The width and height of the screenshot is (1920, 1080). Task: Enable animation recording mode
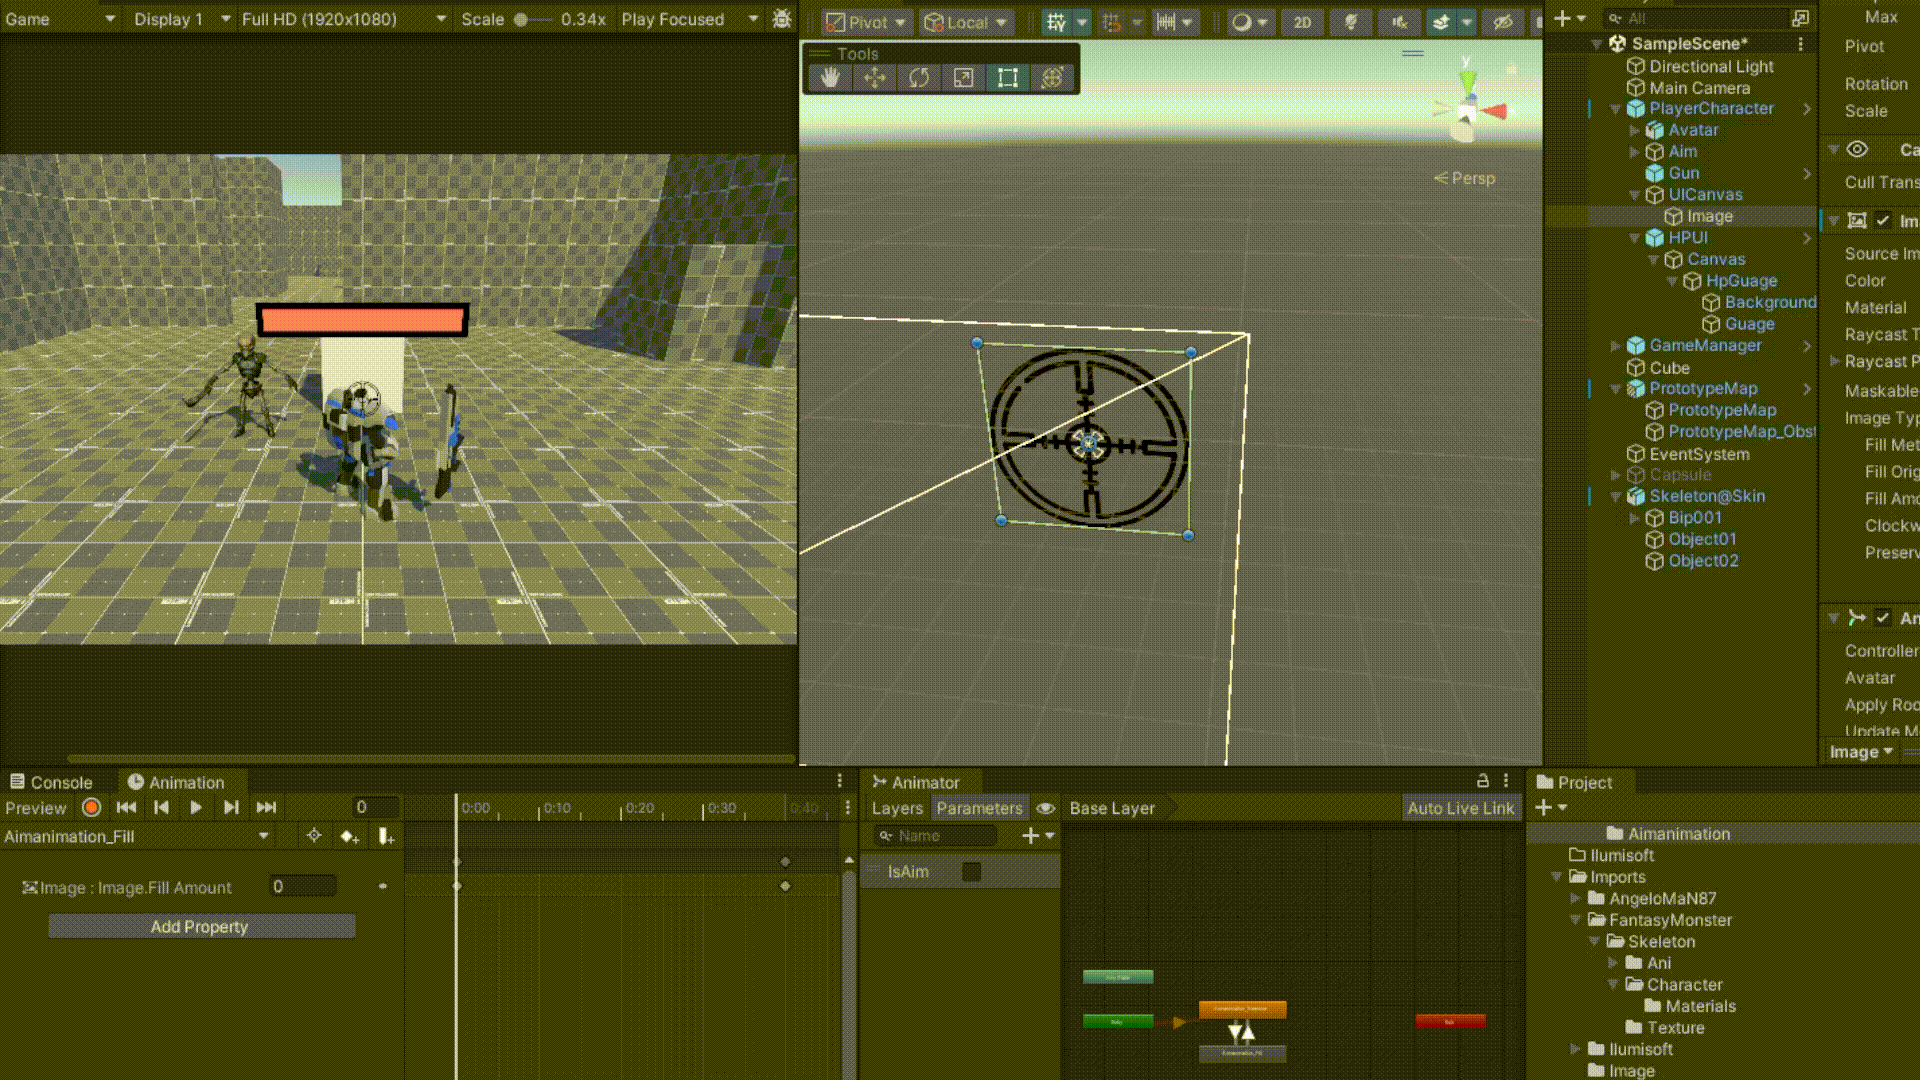(91, 807)
